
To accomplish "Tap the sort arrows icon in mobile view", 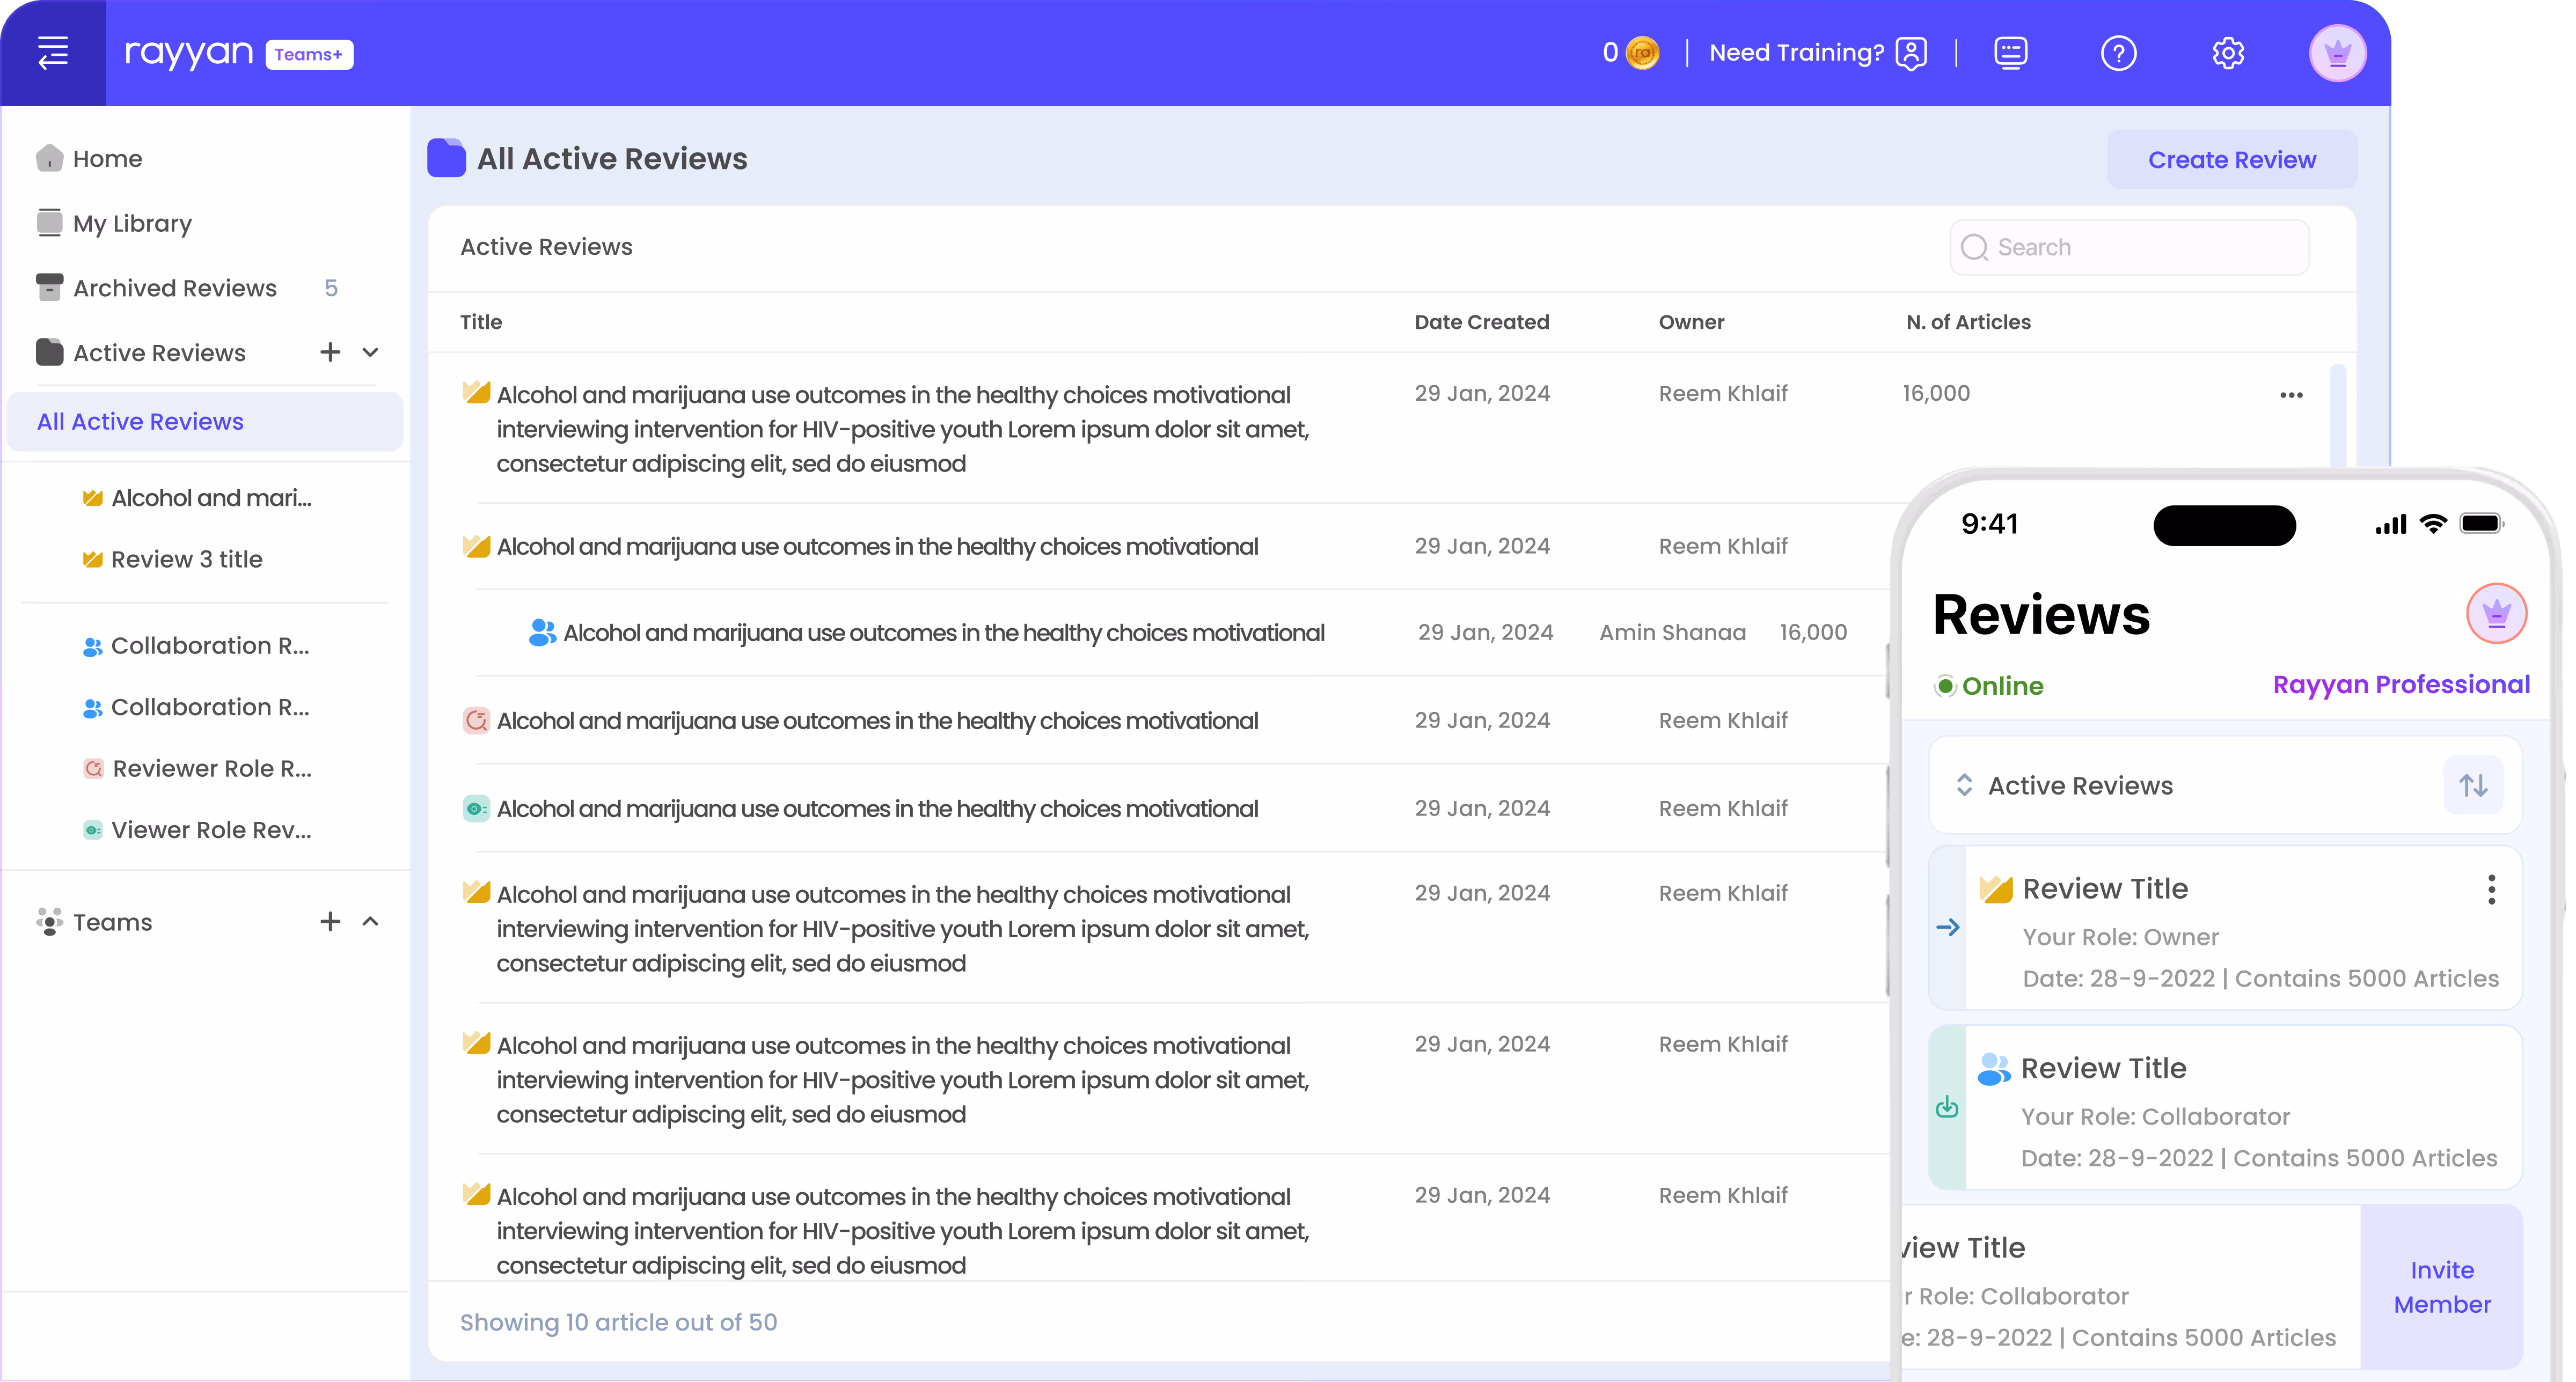I will 2473,786.
